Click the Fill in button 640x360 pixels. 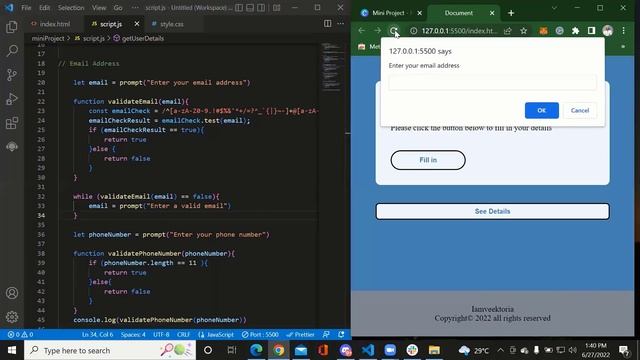(428, 160)
